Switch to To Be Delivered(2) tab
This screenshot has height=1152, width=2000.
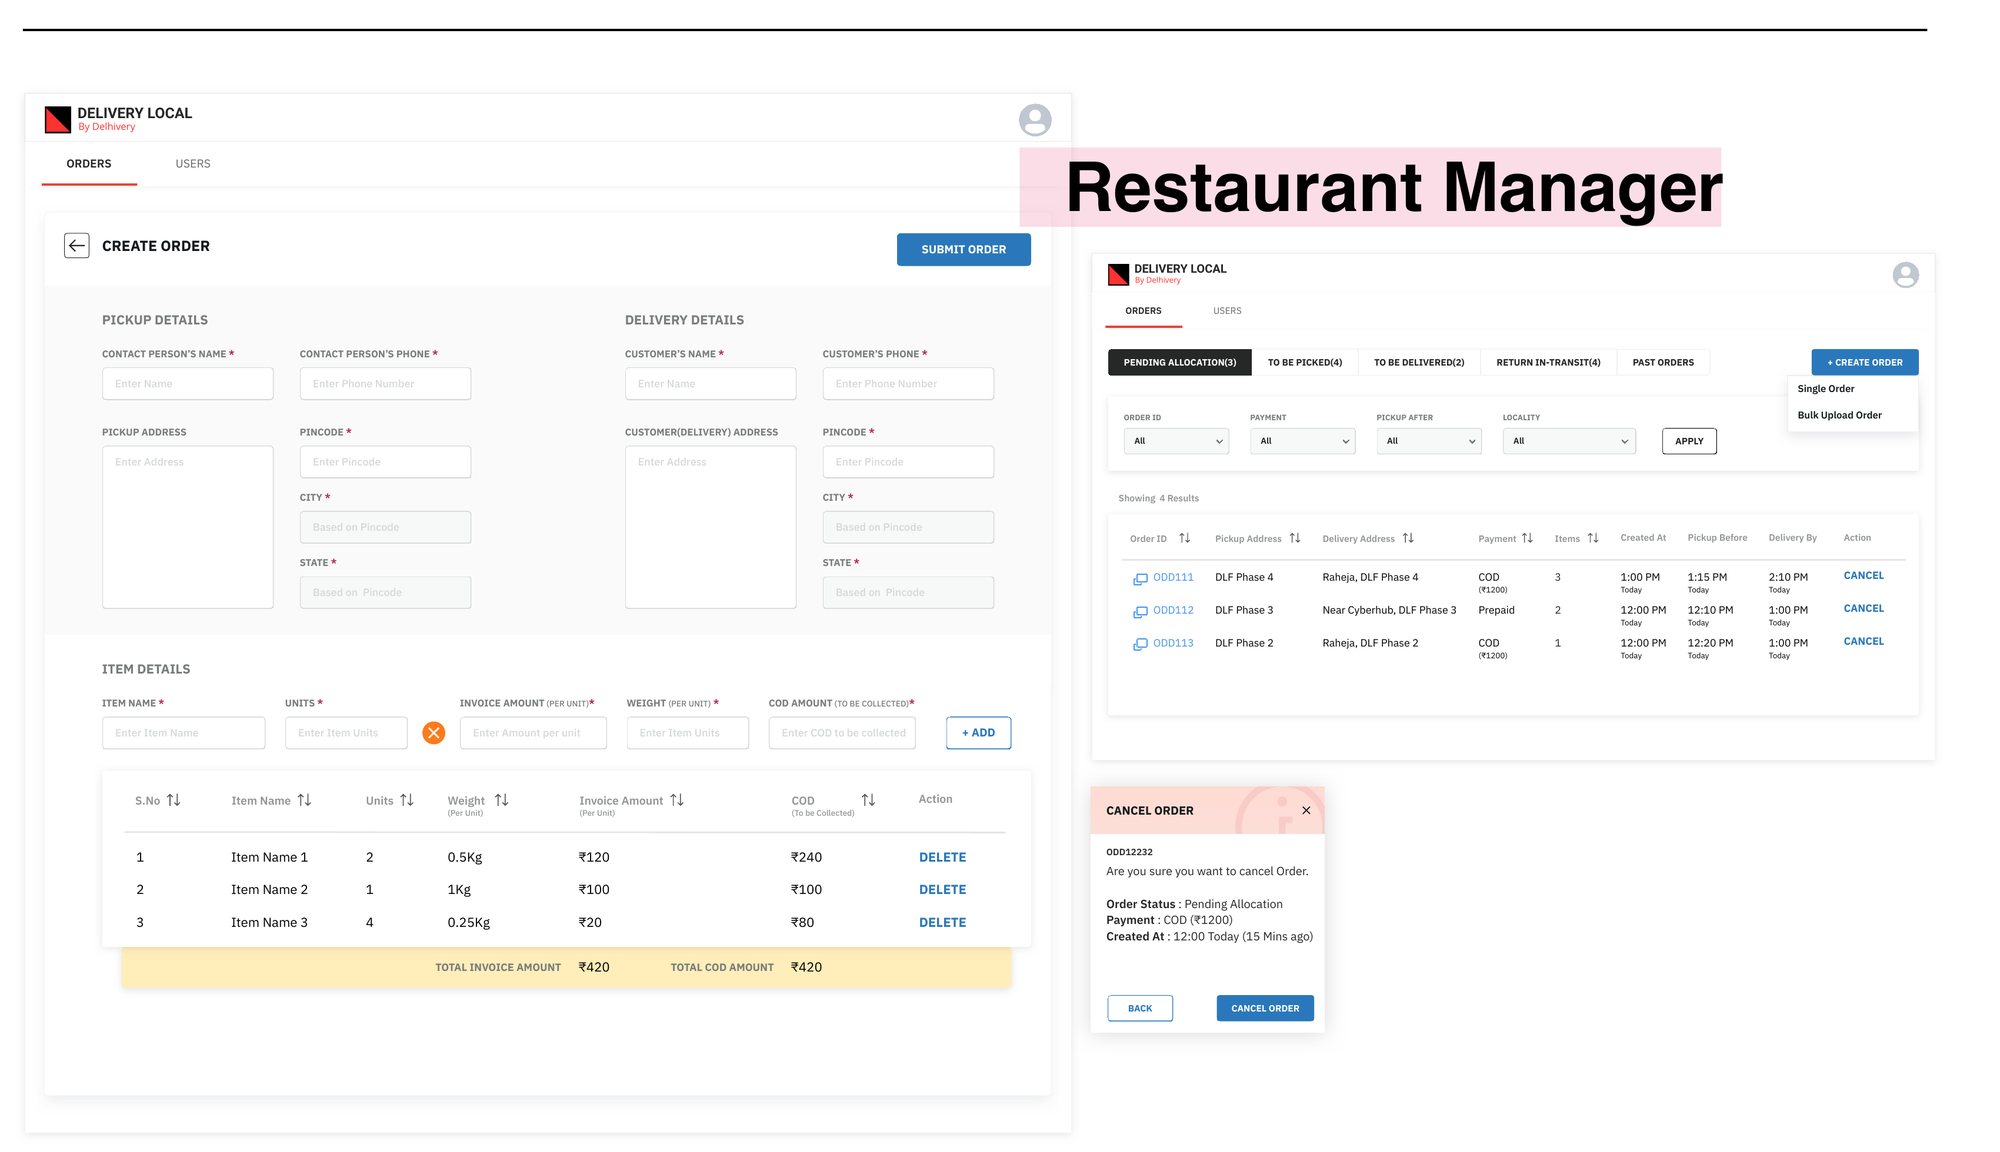click(1419, 362)
